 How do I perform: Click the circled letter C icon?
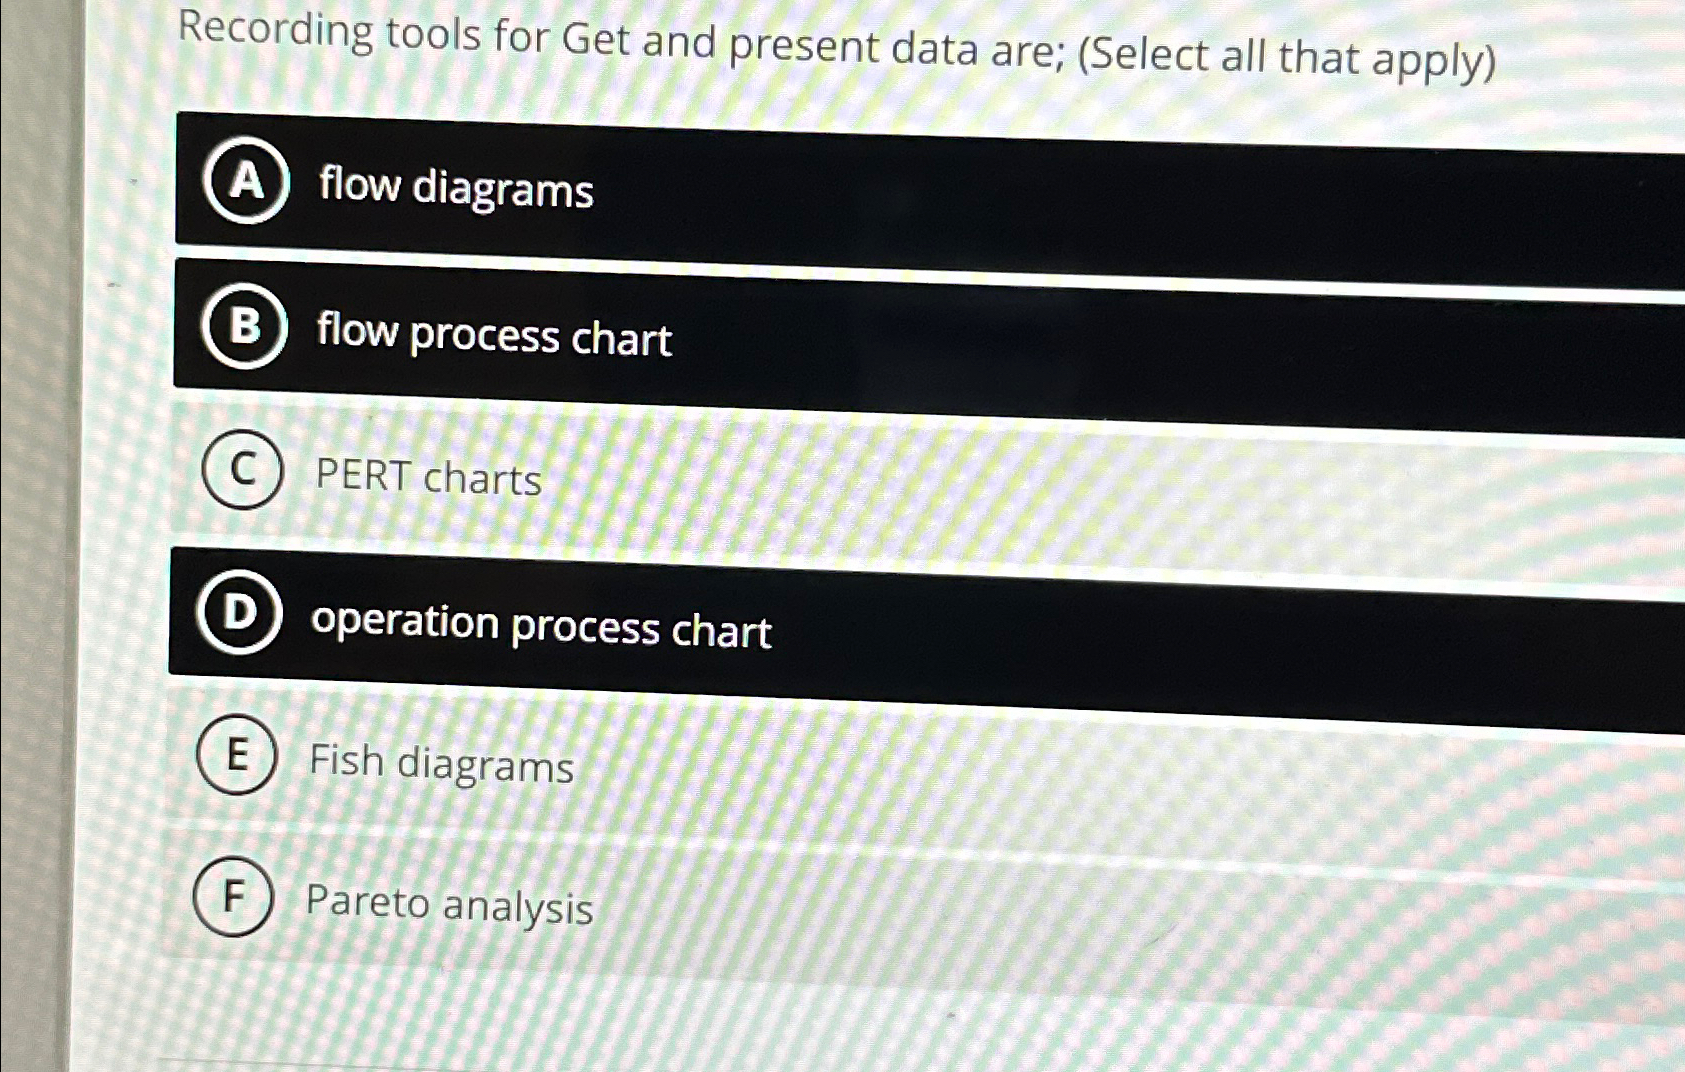243,471
